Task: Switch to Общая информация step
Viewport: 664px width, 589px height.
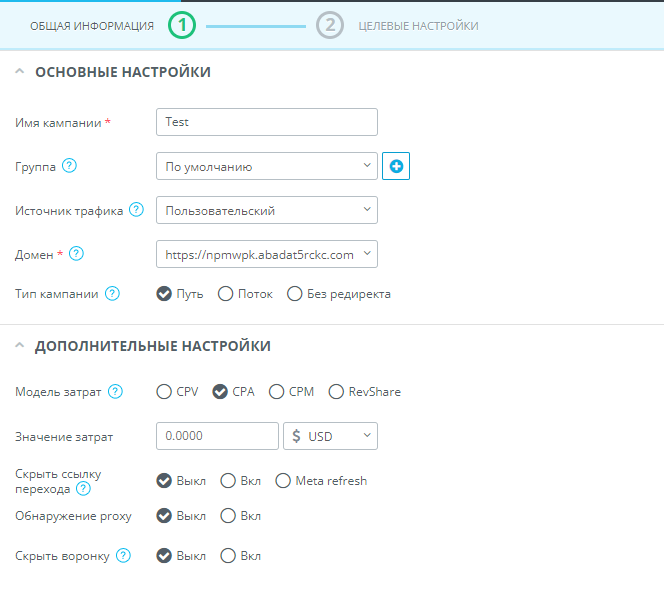Action: click(x=92, y=25)
